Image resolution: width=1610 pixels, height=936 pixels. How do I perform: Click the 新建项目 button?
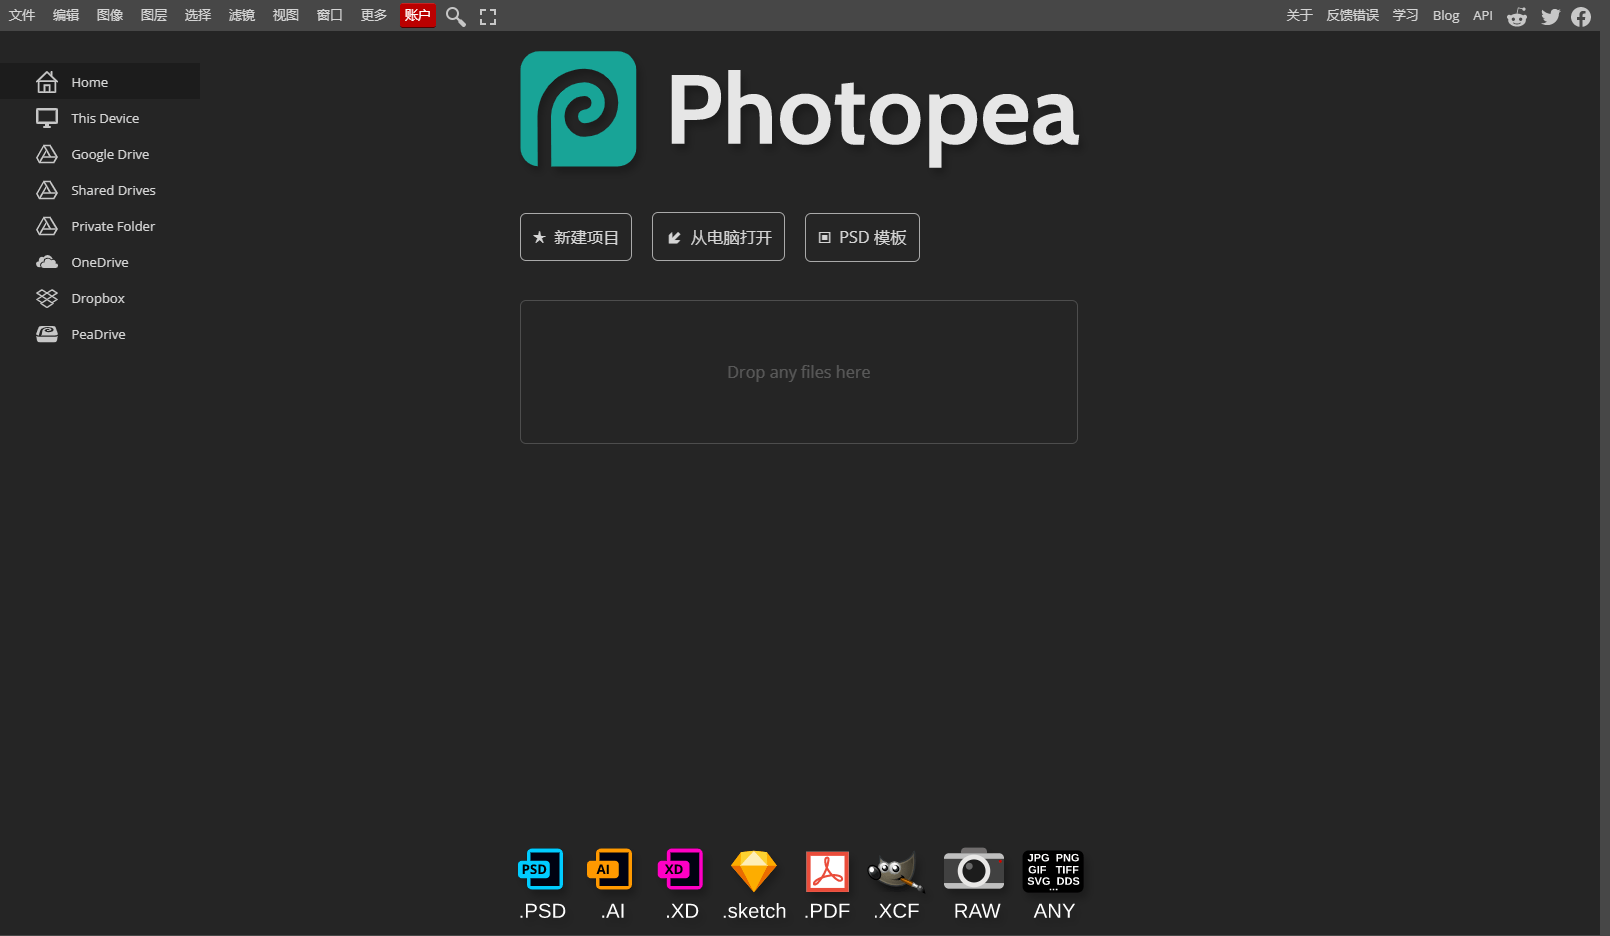[576, 237]
